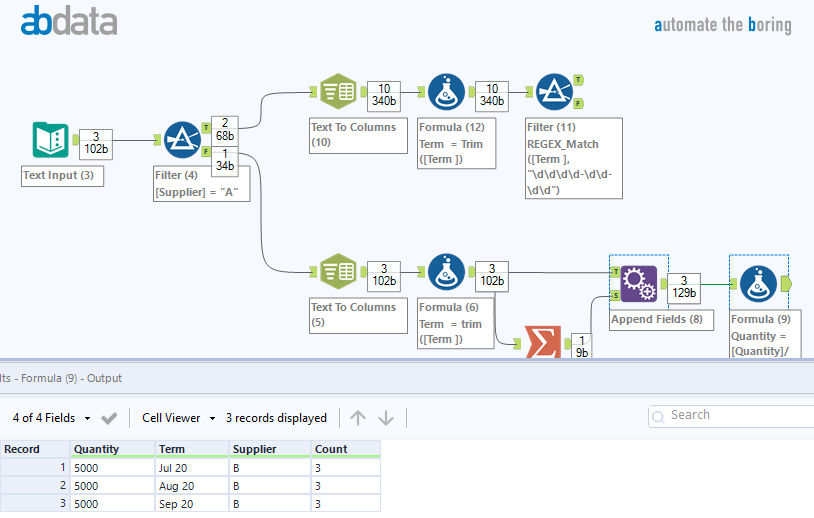
Task: Select the Text To Columns (10) tool icon
Action: pyautogui.click(x=338, y=92)
